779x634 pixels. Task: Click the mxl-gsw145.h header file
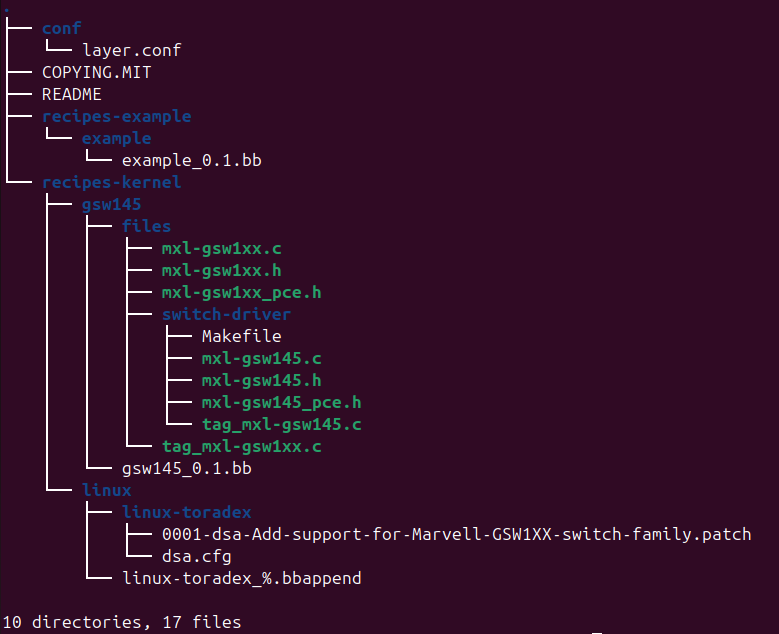261,380
